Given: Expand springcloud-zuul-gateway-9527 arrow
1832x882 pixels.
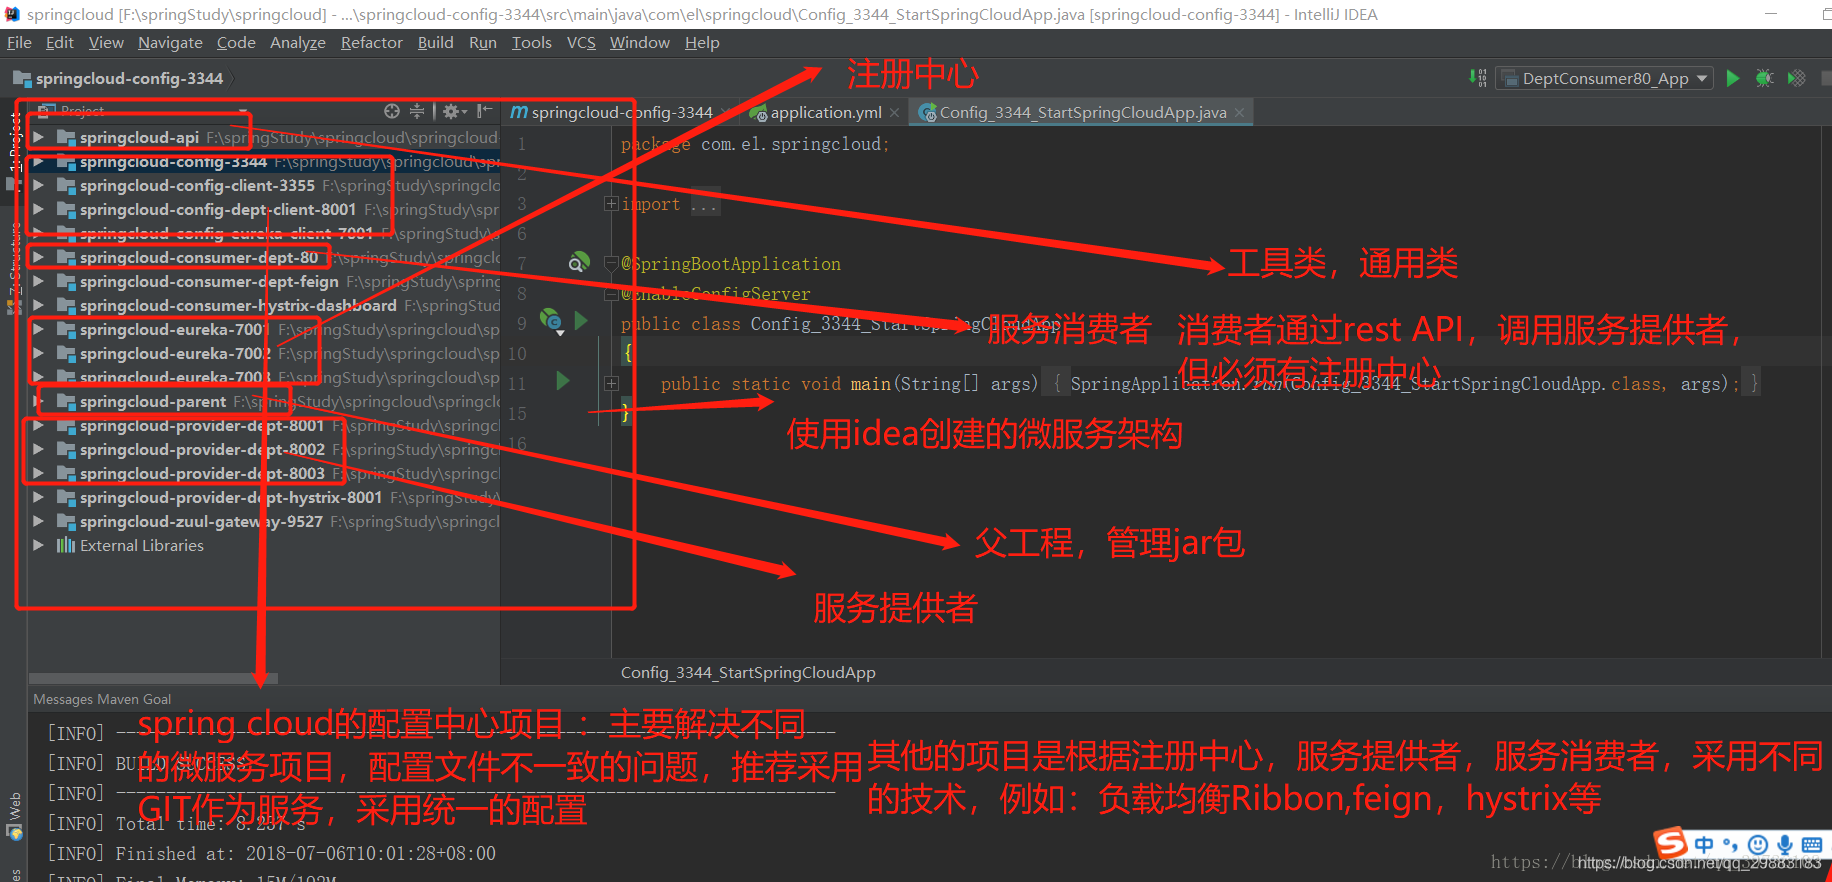Looking at the screenshot, I should click(38, 521).
